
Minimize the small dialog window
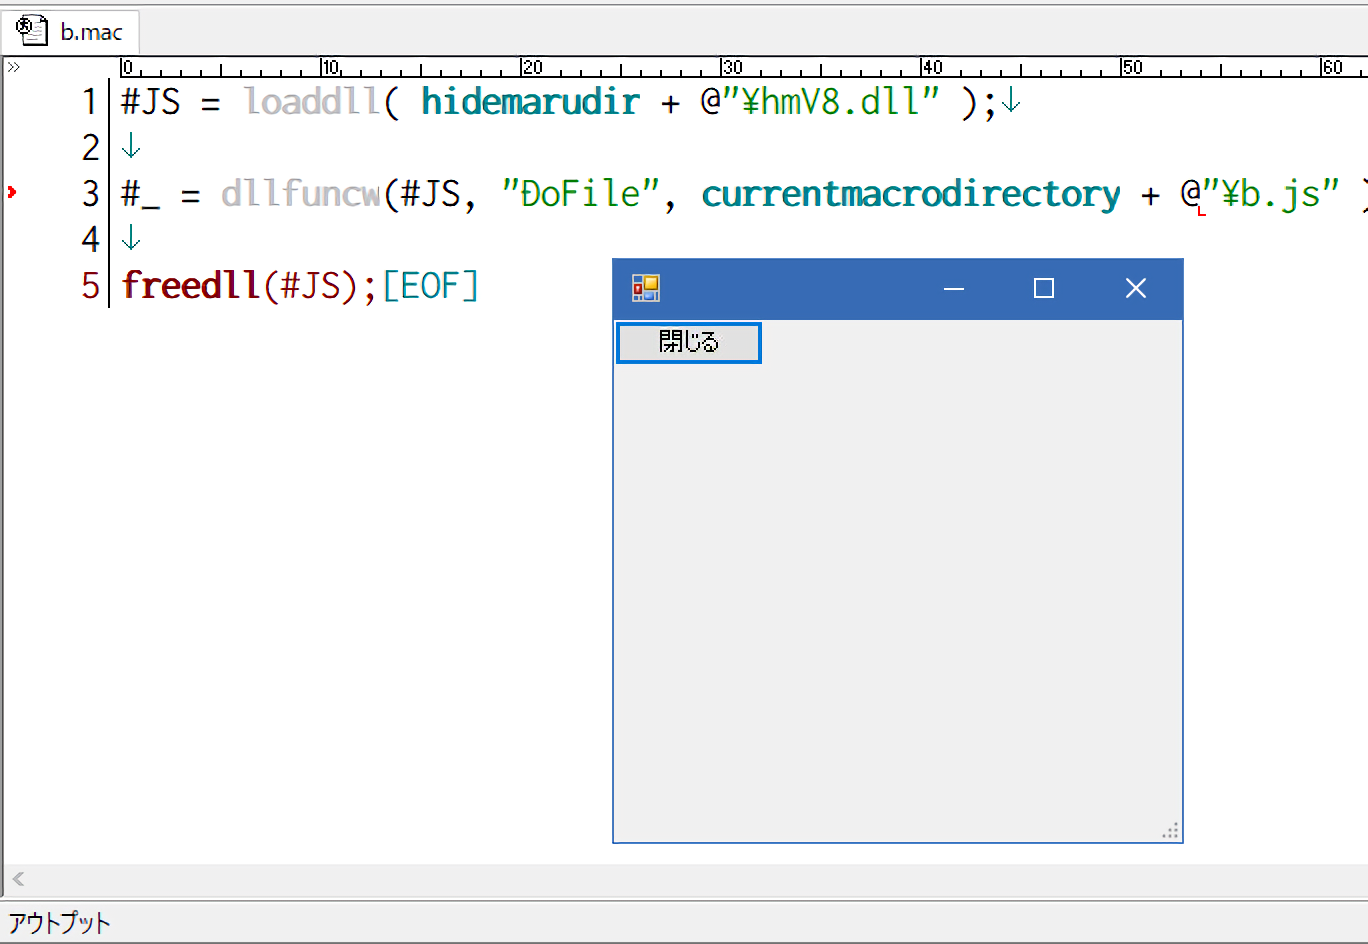tap(953, 289)
